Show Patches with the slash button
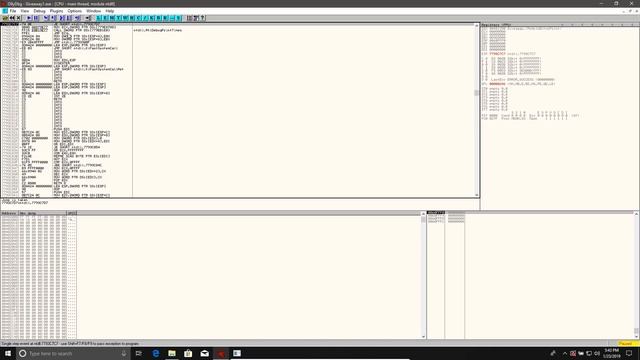Viewport: 640px width, 360px height. click(145, 18)
